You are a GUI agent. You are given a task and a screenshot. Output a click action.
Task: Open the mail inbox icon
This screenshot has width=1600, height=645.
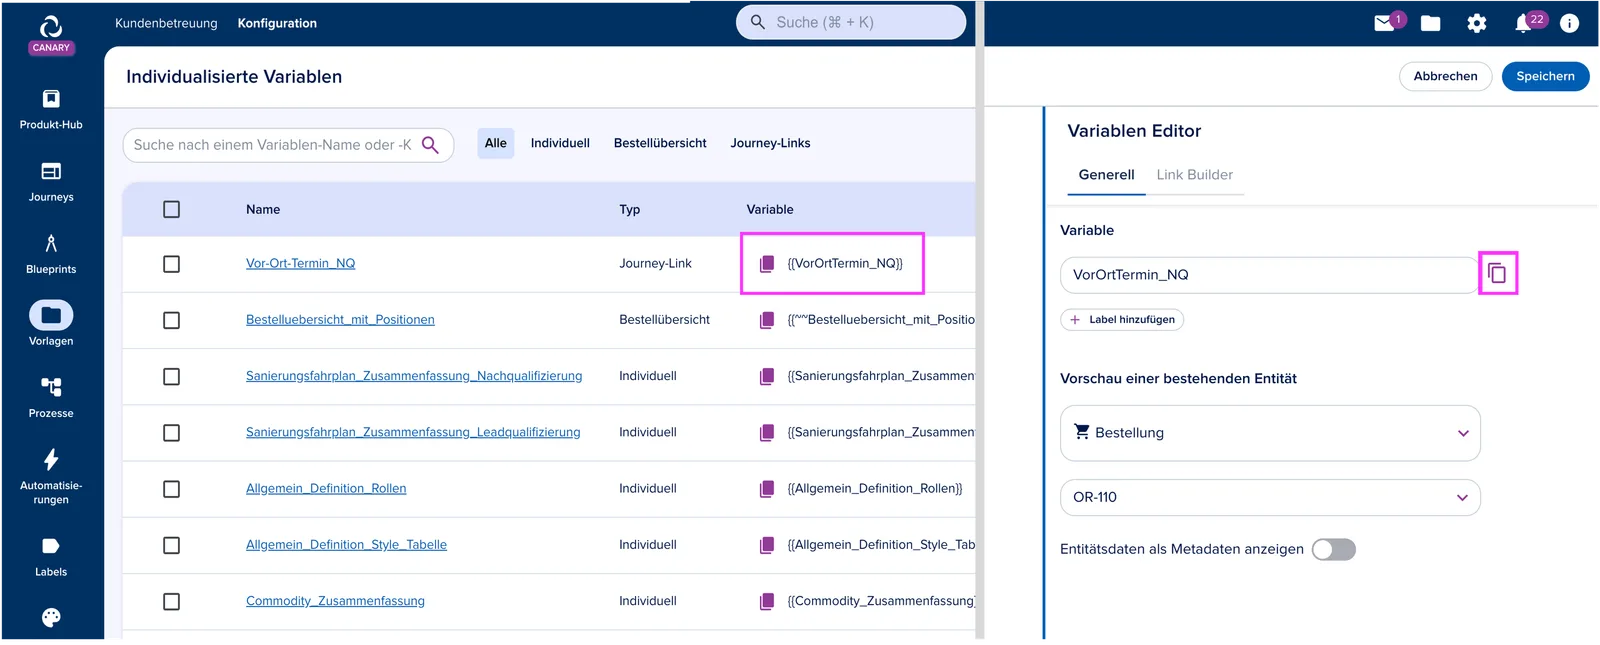1384,23
